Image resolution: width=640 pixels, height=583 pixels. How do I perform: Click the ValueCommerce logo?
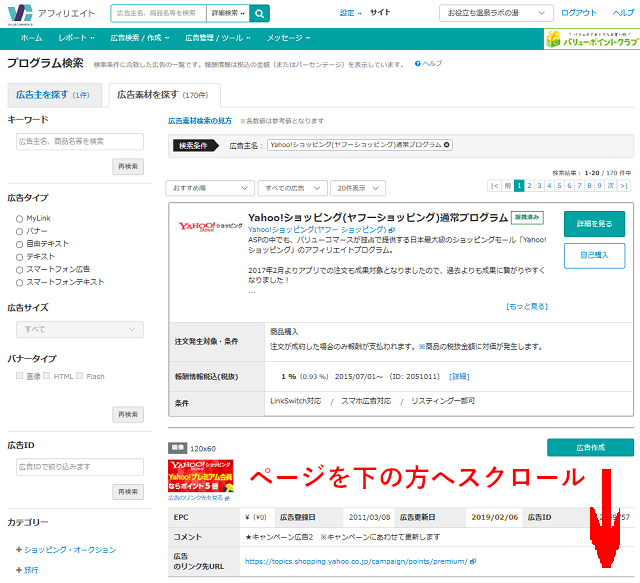tap(20, 14)
